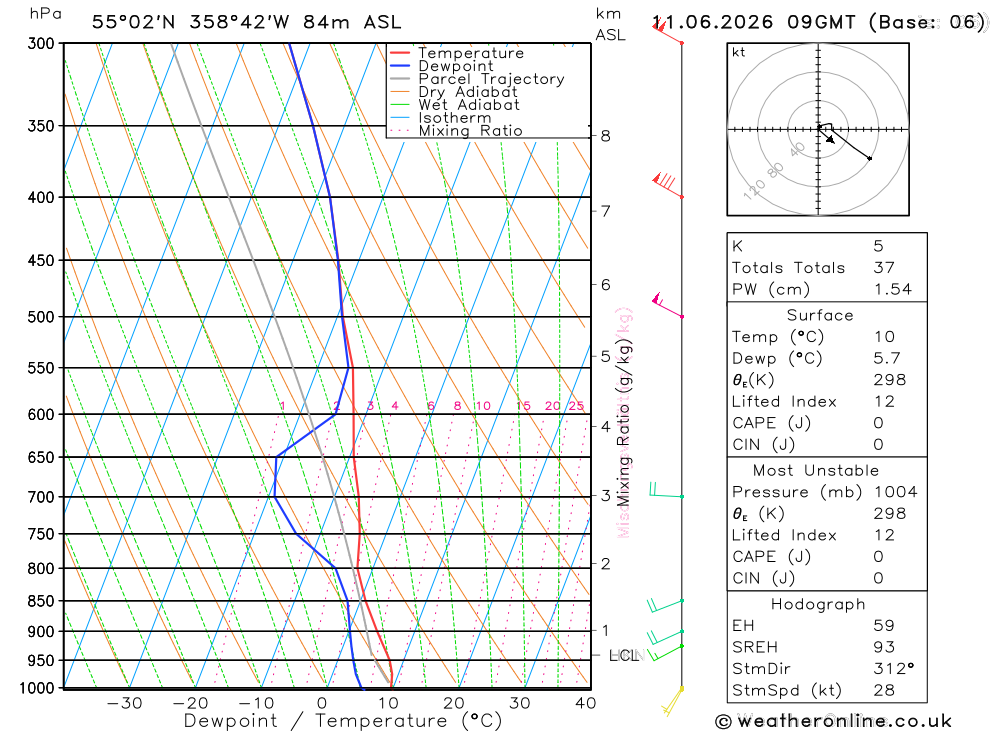Click the hodograph ring label 120
Image resolution: width=1000 pixels, height=733 pixels.
pyautogui.click(x=754, y=190)
